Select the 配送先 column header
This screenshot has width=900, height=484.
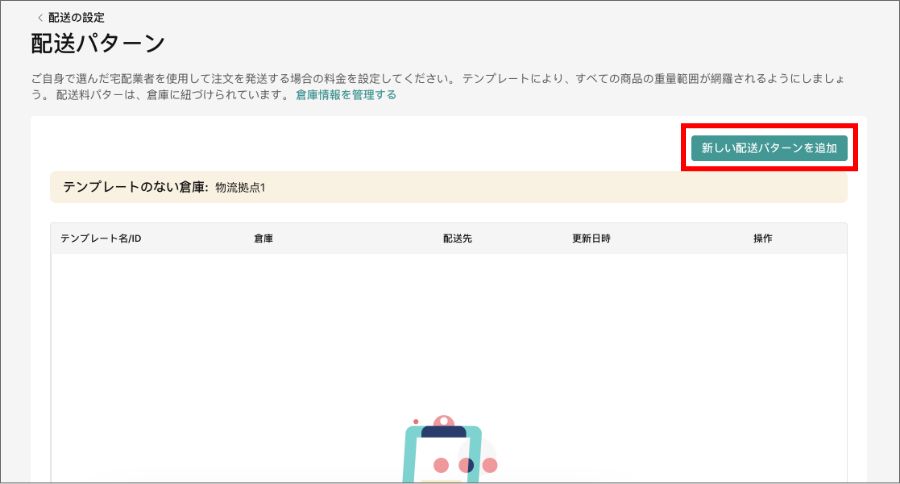457,238
